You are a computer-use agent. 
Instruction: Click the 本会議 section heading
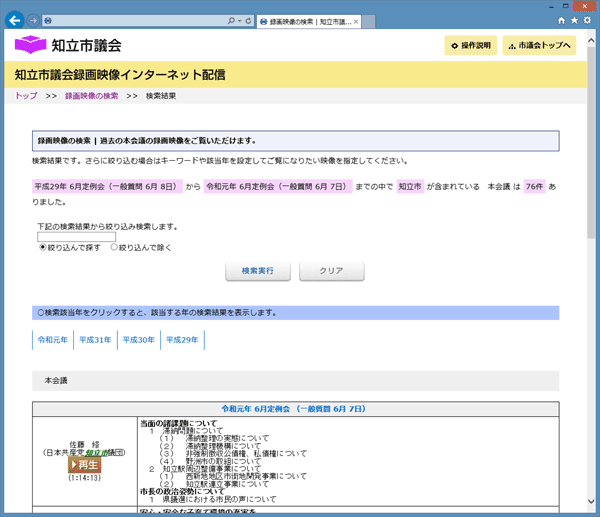(56, 381)
